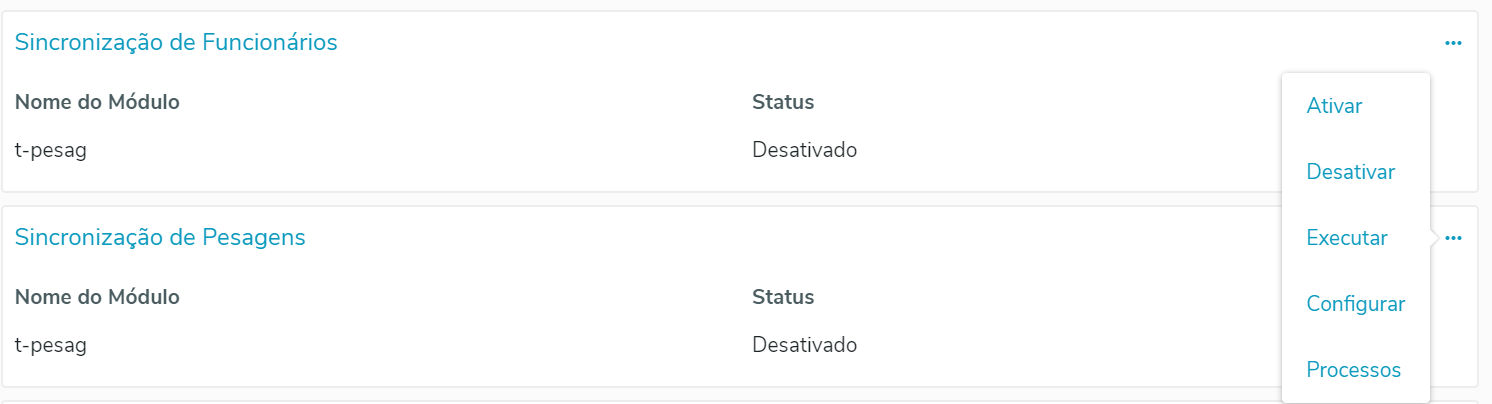Click Desativado status in the Funcionários card
The image size is (1492, 404).
[804, 150]
